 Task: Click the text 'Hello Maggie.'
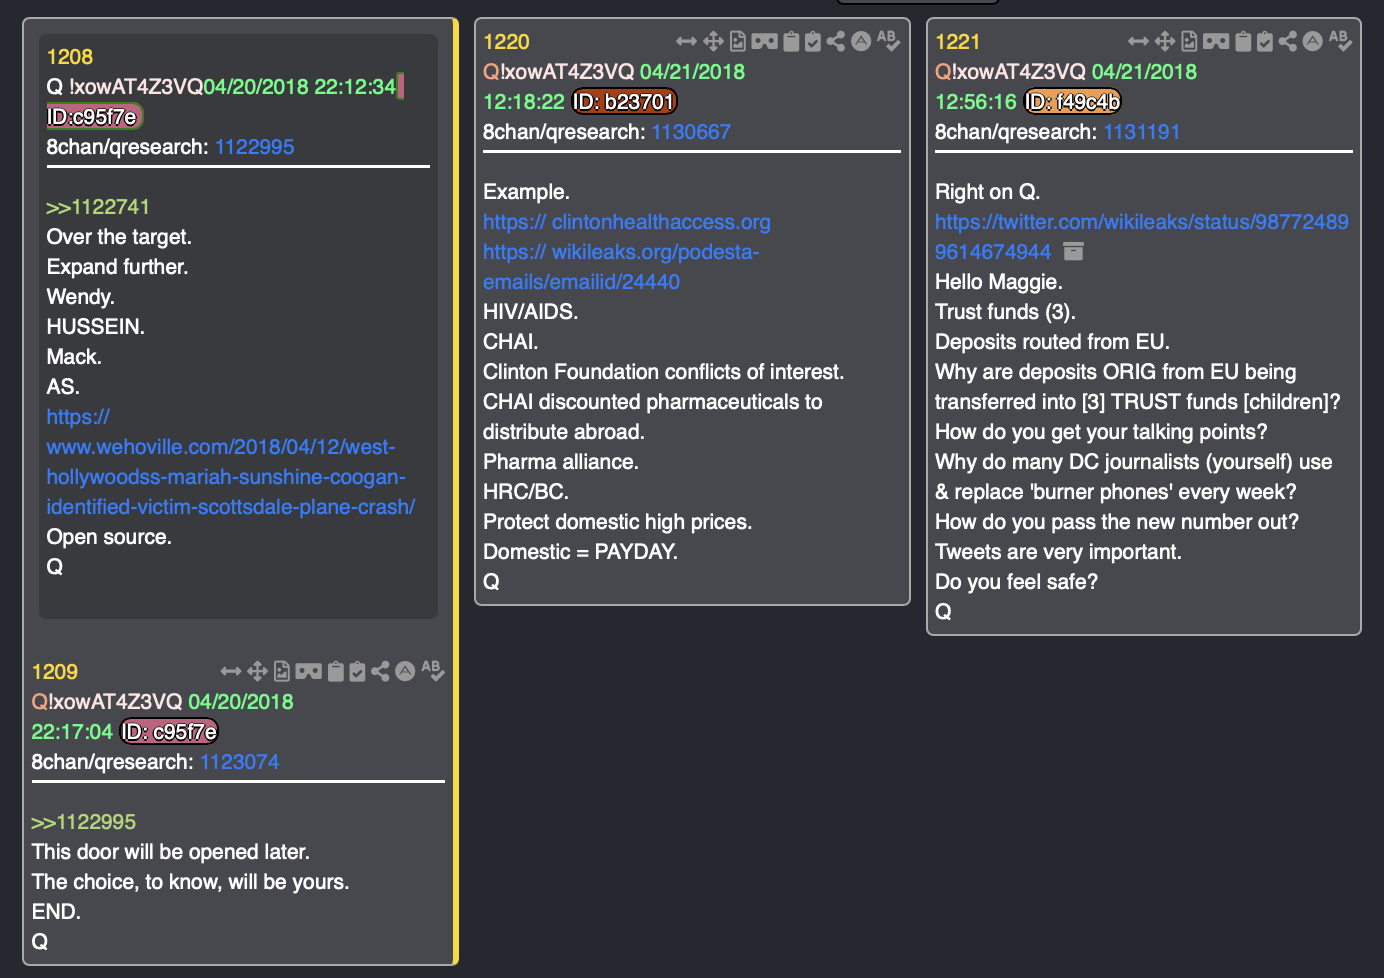(999, 282)
